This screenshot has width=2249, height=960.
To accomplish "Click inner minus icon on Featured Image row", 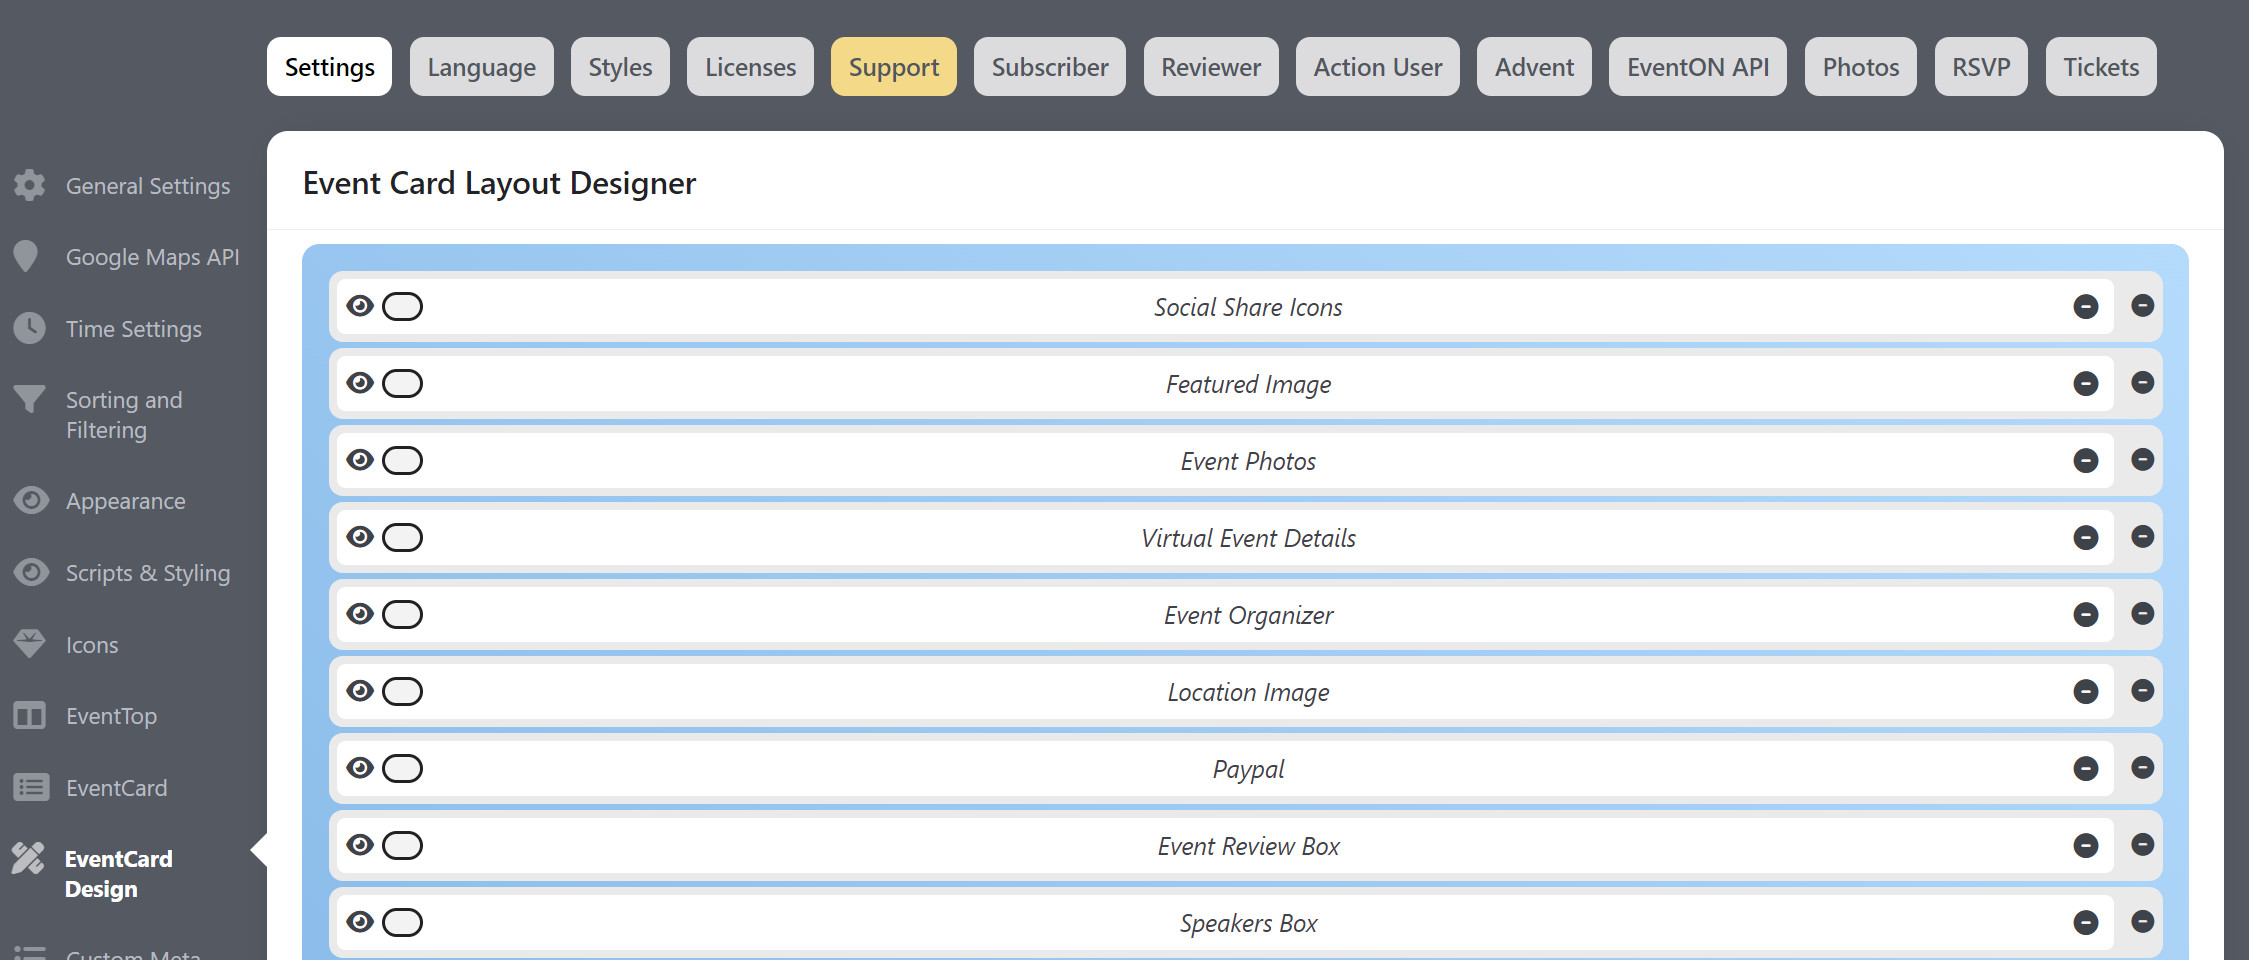I will tap(2086, 383).
